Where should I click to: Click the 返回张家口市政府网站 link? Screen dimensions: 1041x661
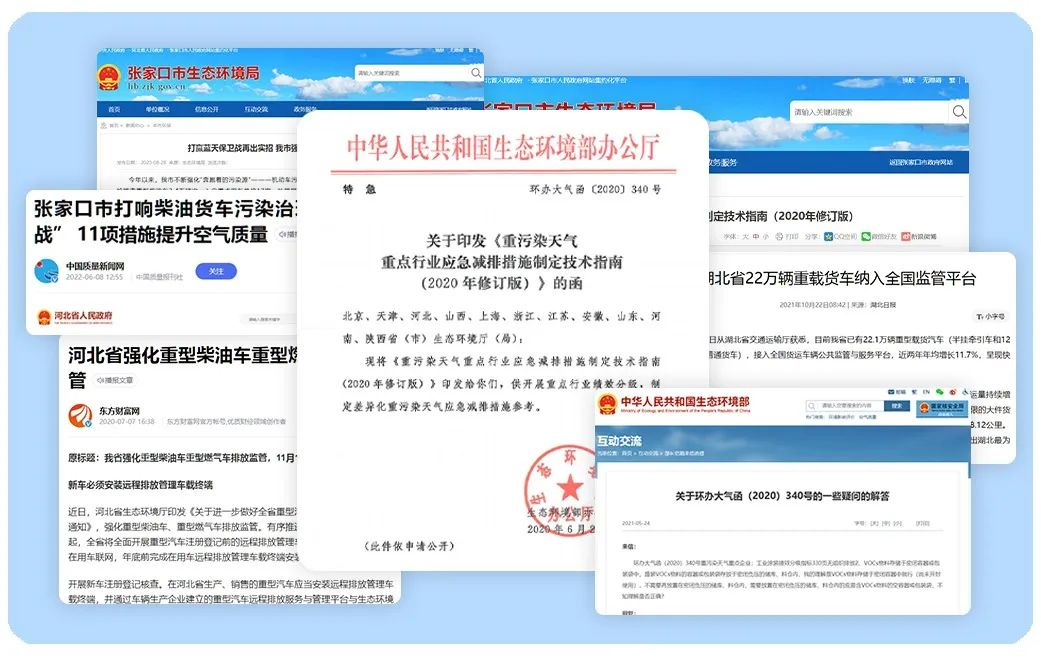click(921, 163)
